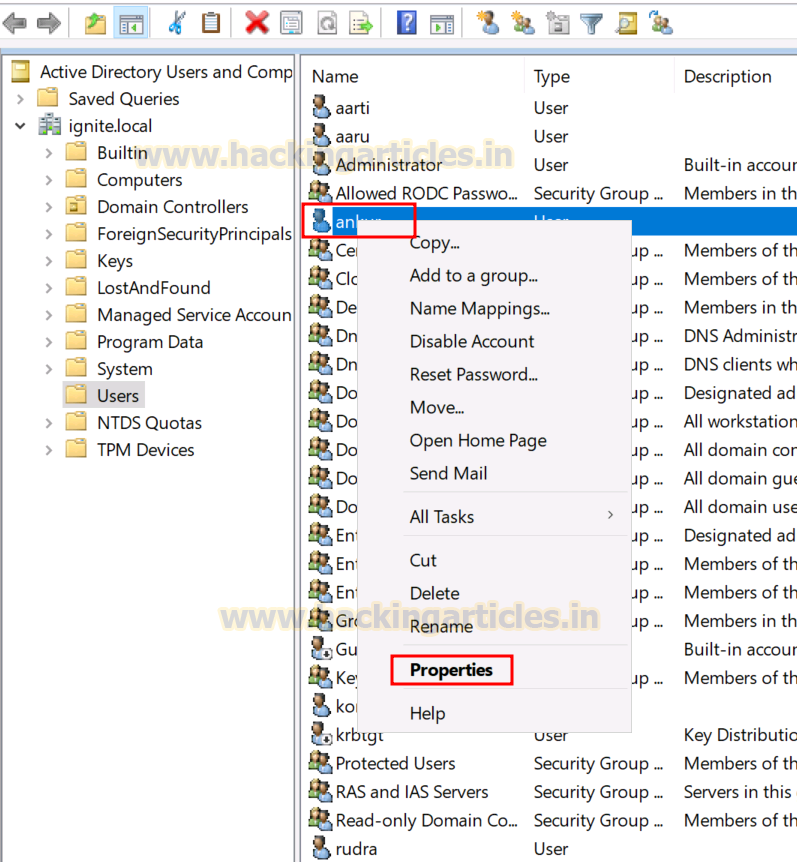Select Disable Account menu entry

tap(472, 341)
